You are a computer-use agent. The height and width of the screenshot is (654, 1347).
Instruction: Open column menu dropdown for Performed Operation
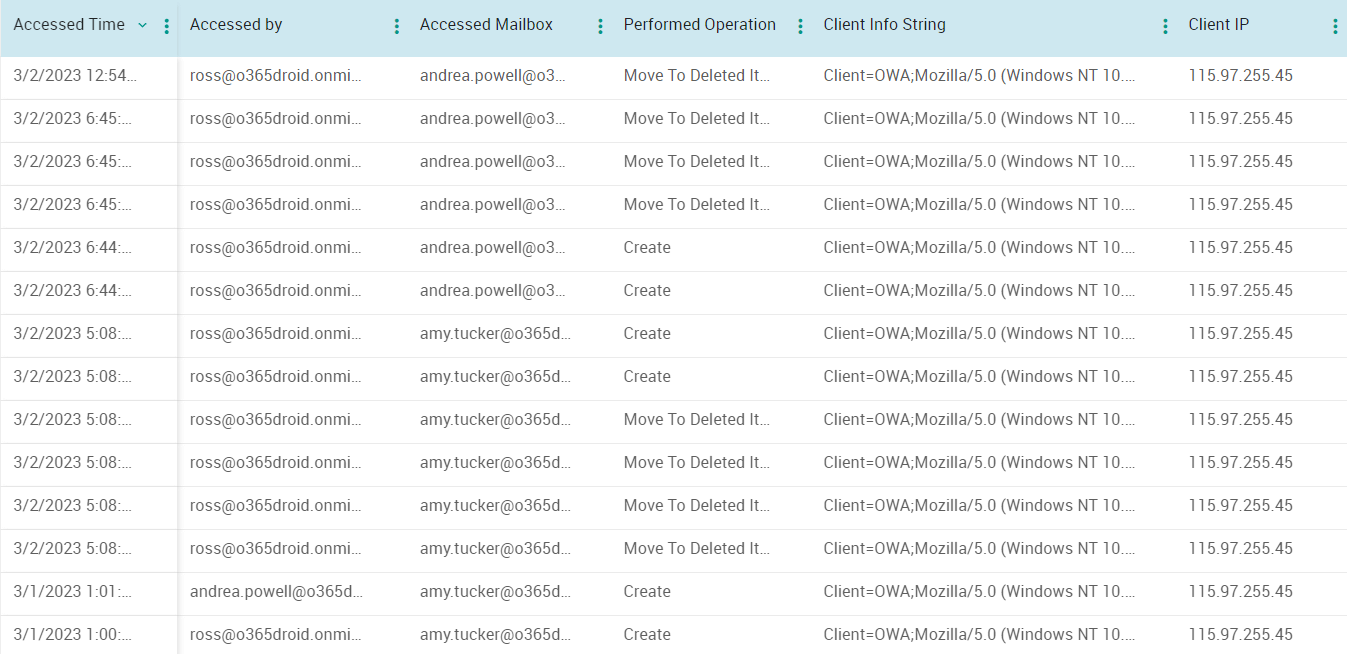[x=801, y=25]
